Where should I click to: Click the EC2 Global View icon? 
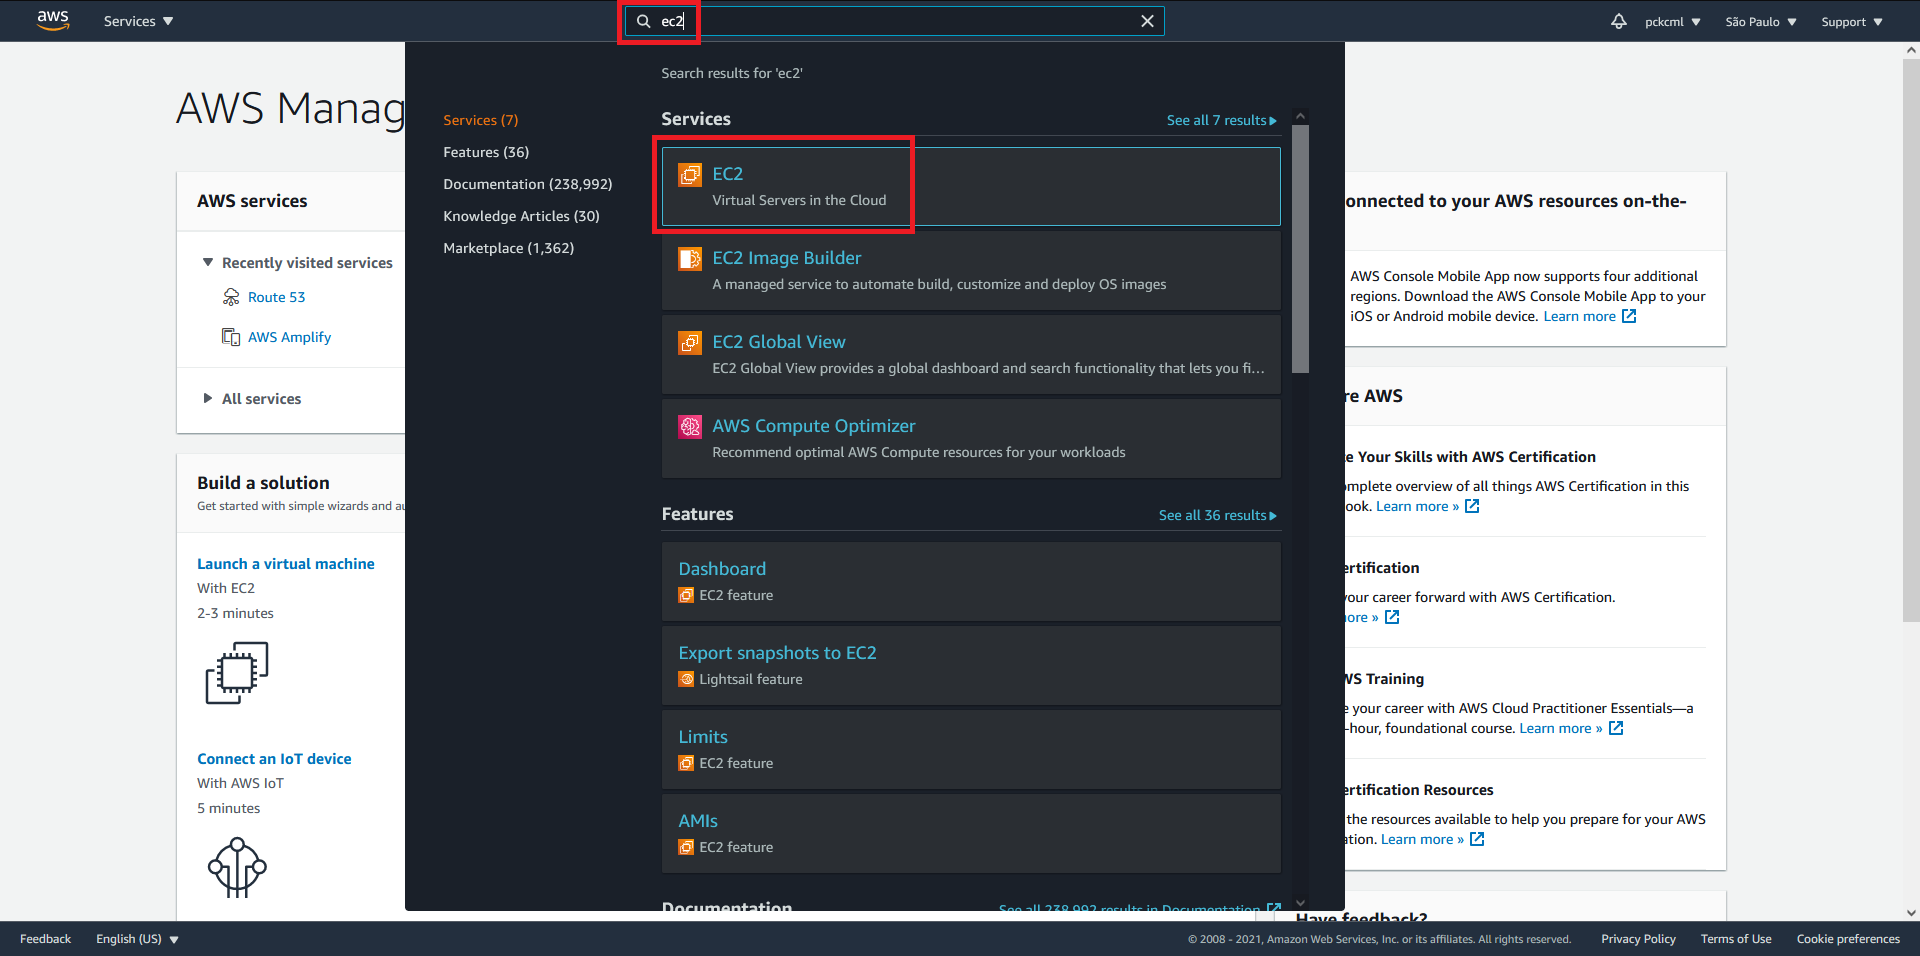click(690, 342)
